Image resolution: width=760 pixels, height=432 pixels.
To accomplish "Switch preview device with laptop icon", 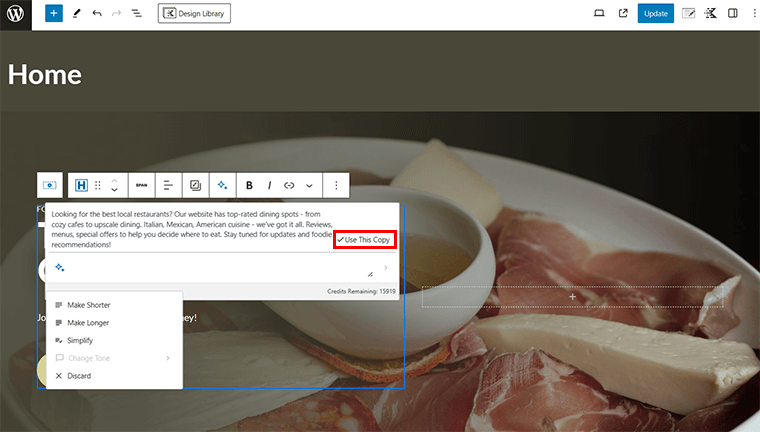I will click(x=599, y=14).
